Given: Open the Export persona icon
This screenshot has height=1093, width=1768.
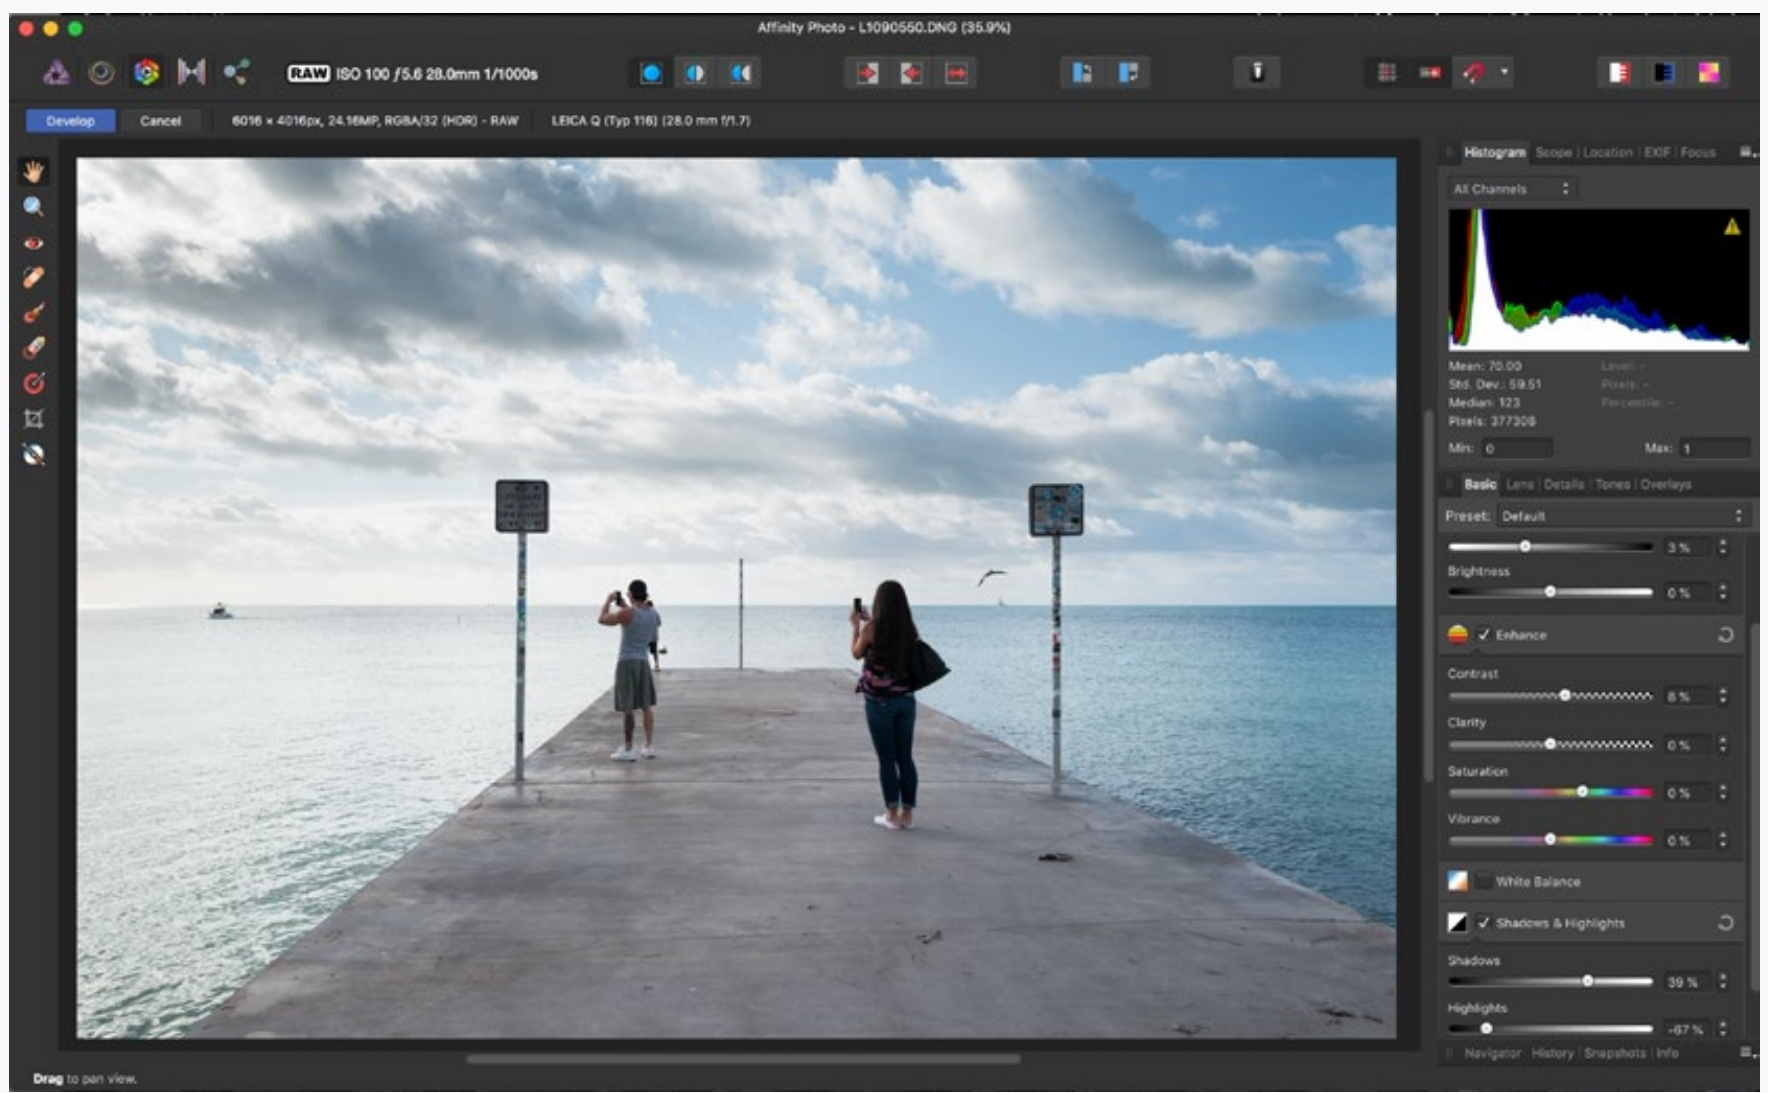Looking at the screenshot, I should tap(236, 72).
